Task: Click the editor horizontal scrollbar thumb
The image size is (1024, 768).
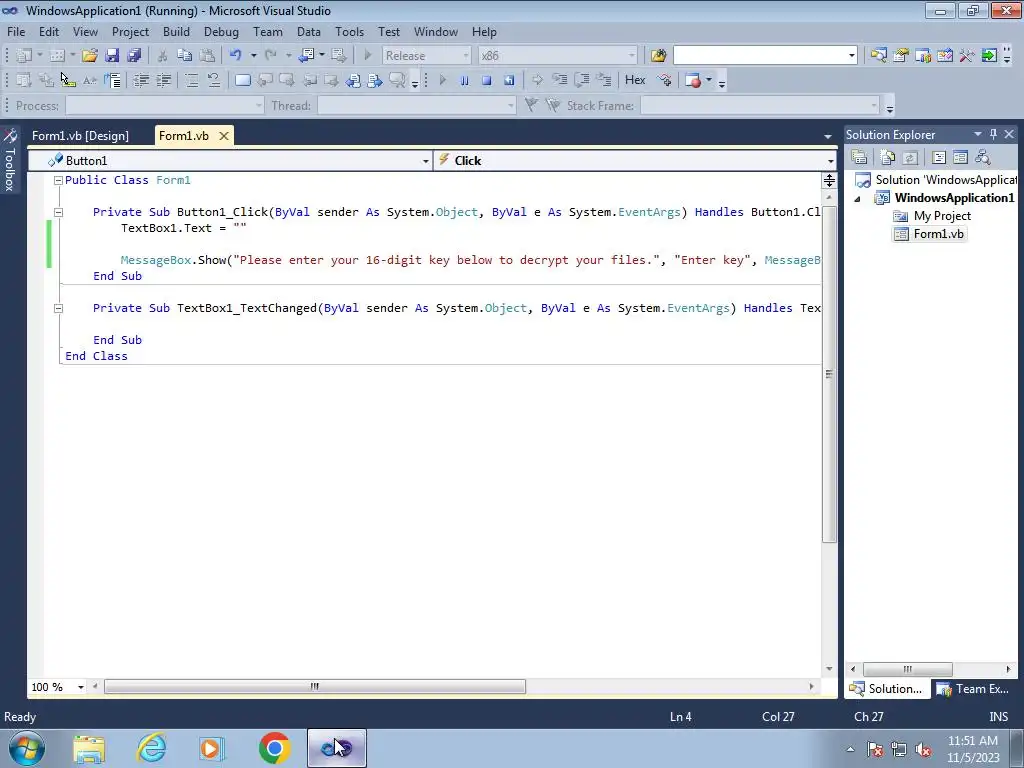Action: coord(315,686)
